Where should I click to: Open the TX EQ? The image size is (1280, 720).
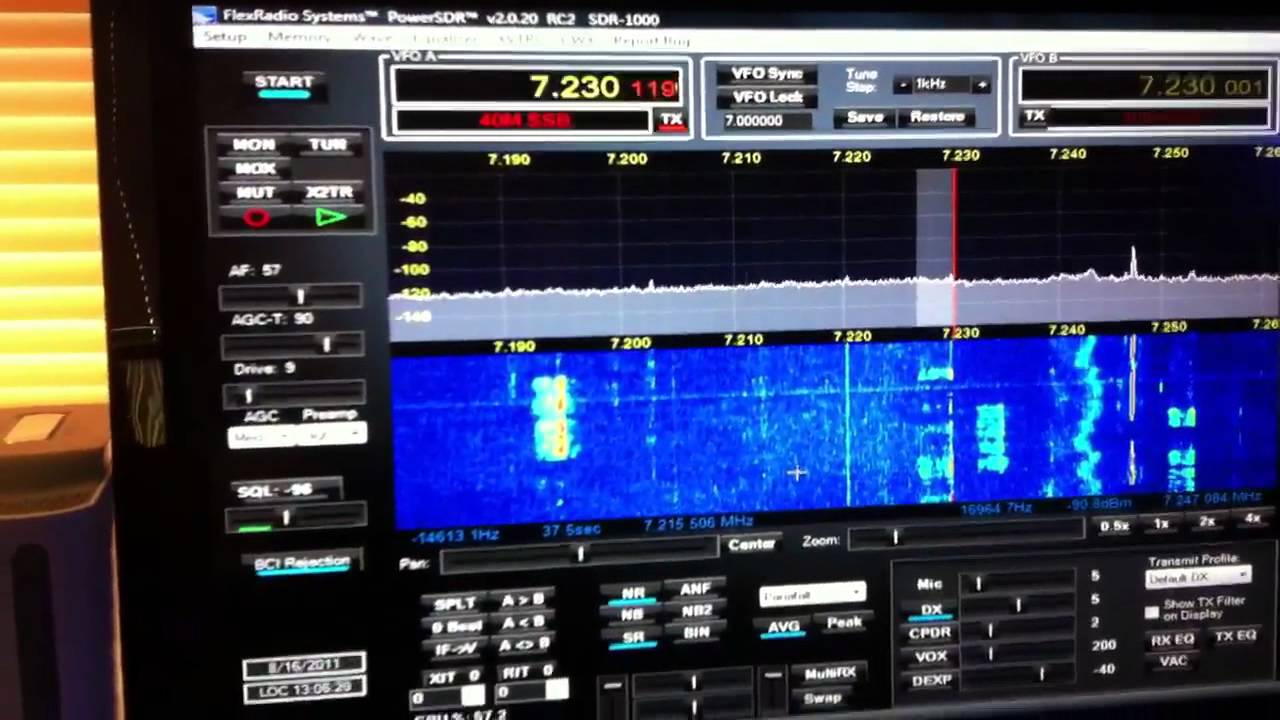1234,636
